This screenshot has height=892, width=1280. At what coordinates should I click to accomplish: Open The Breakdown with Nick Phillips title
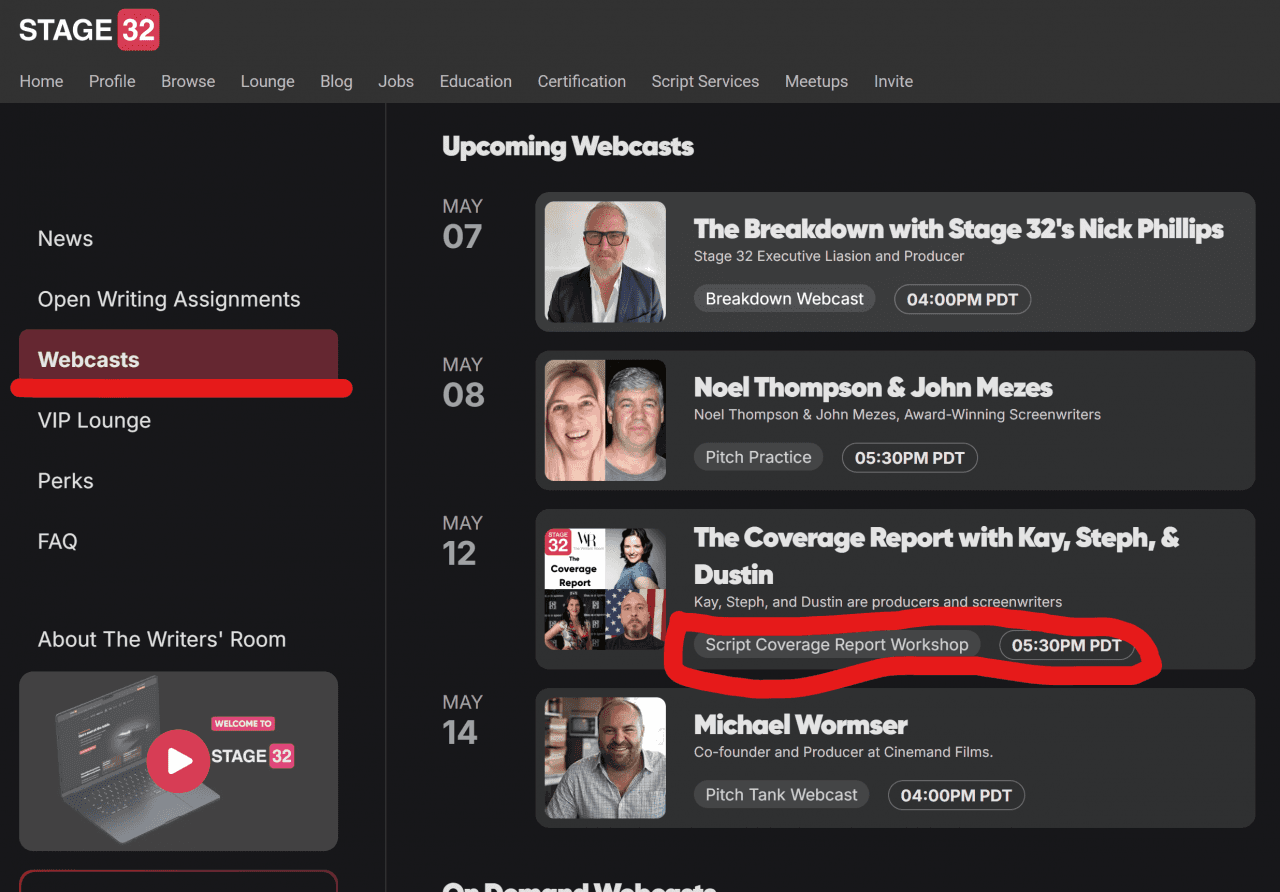coord(958,229)
